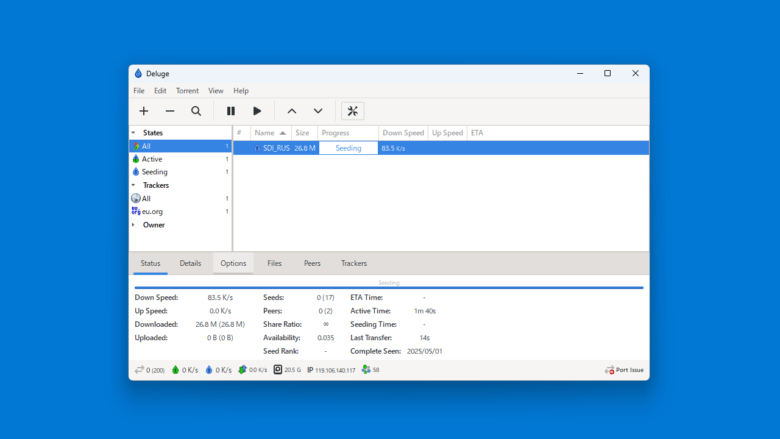Screen dimensions: 780x439
Task: Collapse the States filter section
Action: click(133, 133)
